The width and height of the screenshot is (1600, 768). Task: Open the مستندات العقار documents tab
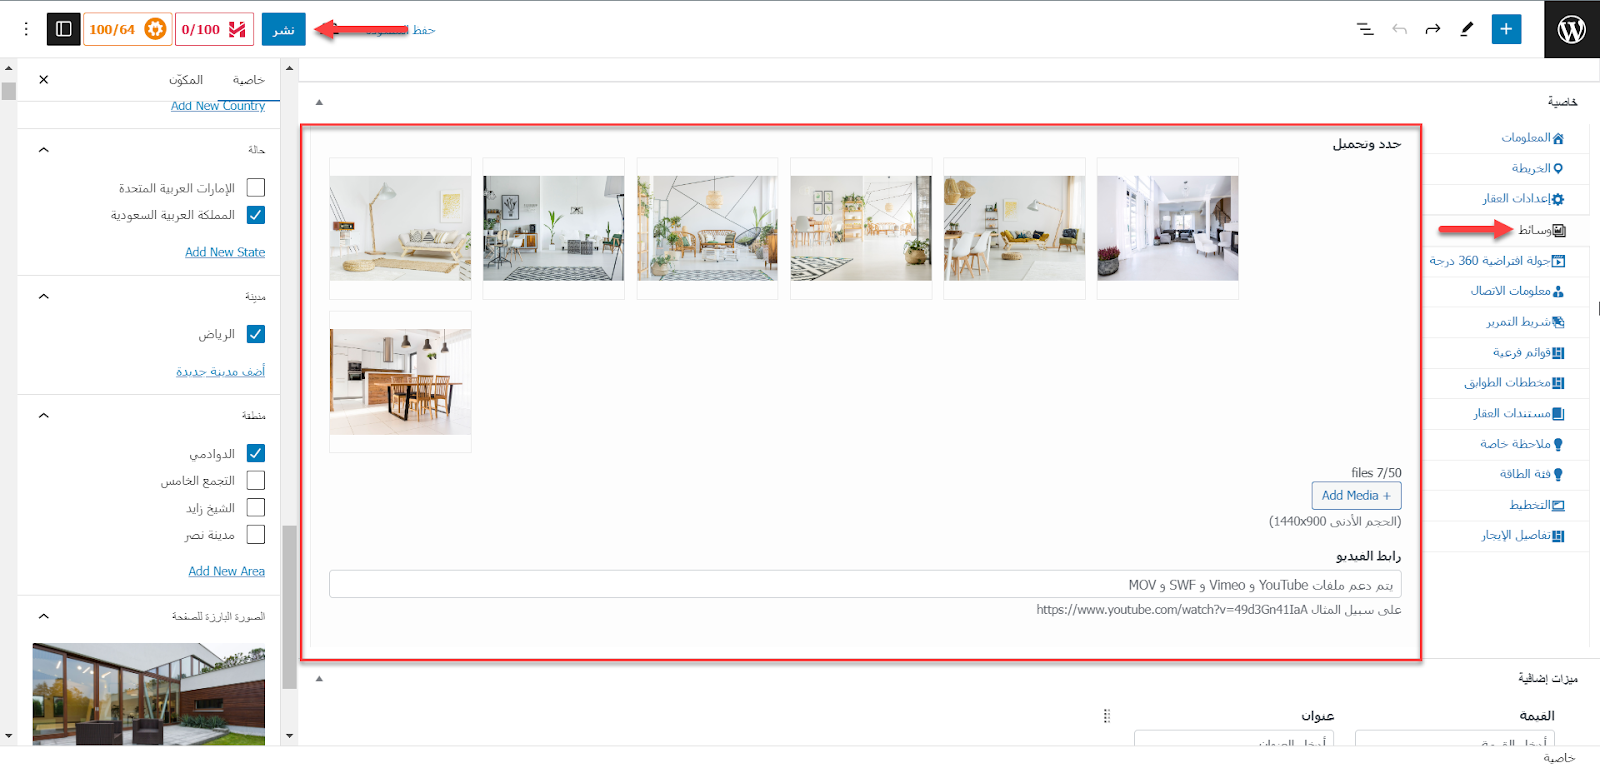pos(1518,413)
